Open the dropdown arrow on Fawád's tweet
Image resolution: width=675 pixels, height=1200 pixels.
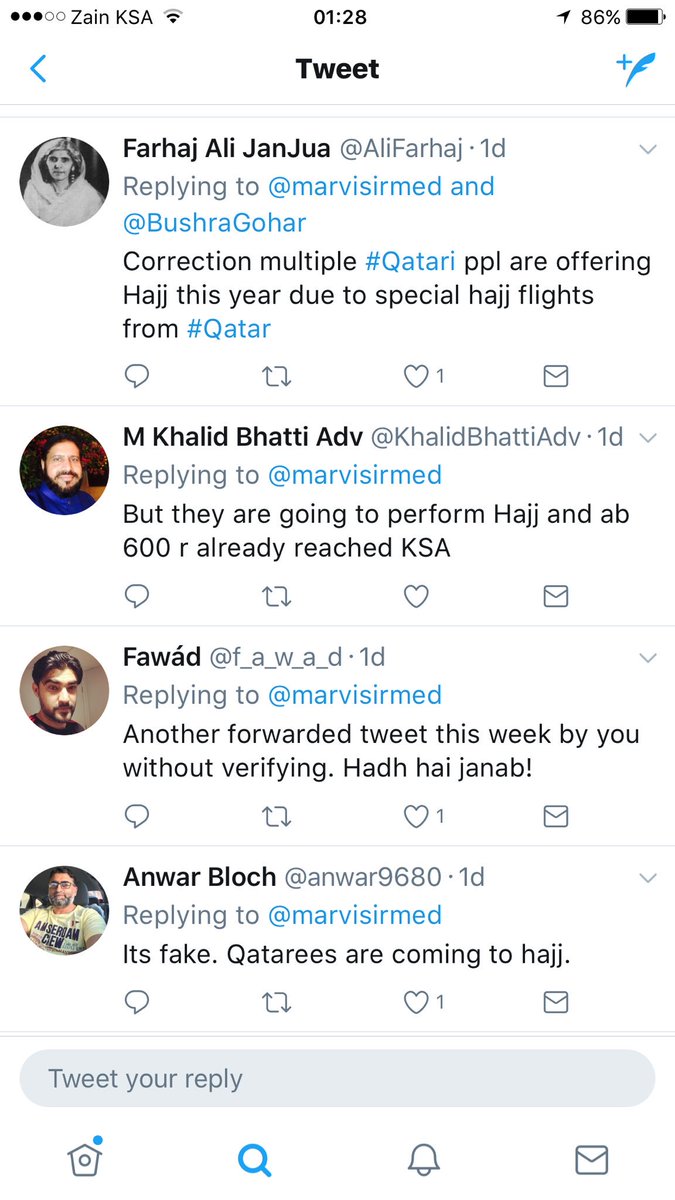pos(648,658)
